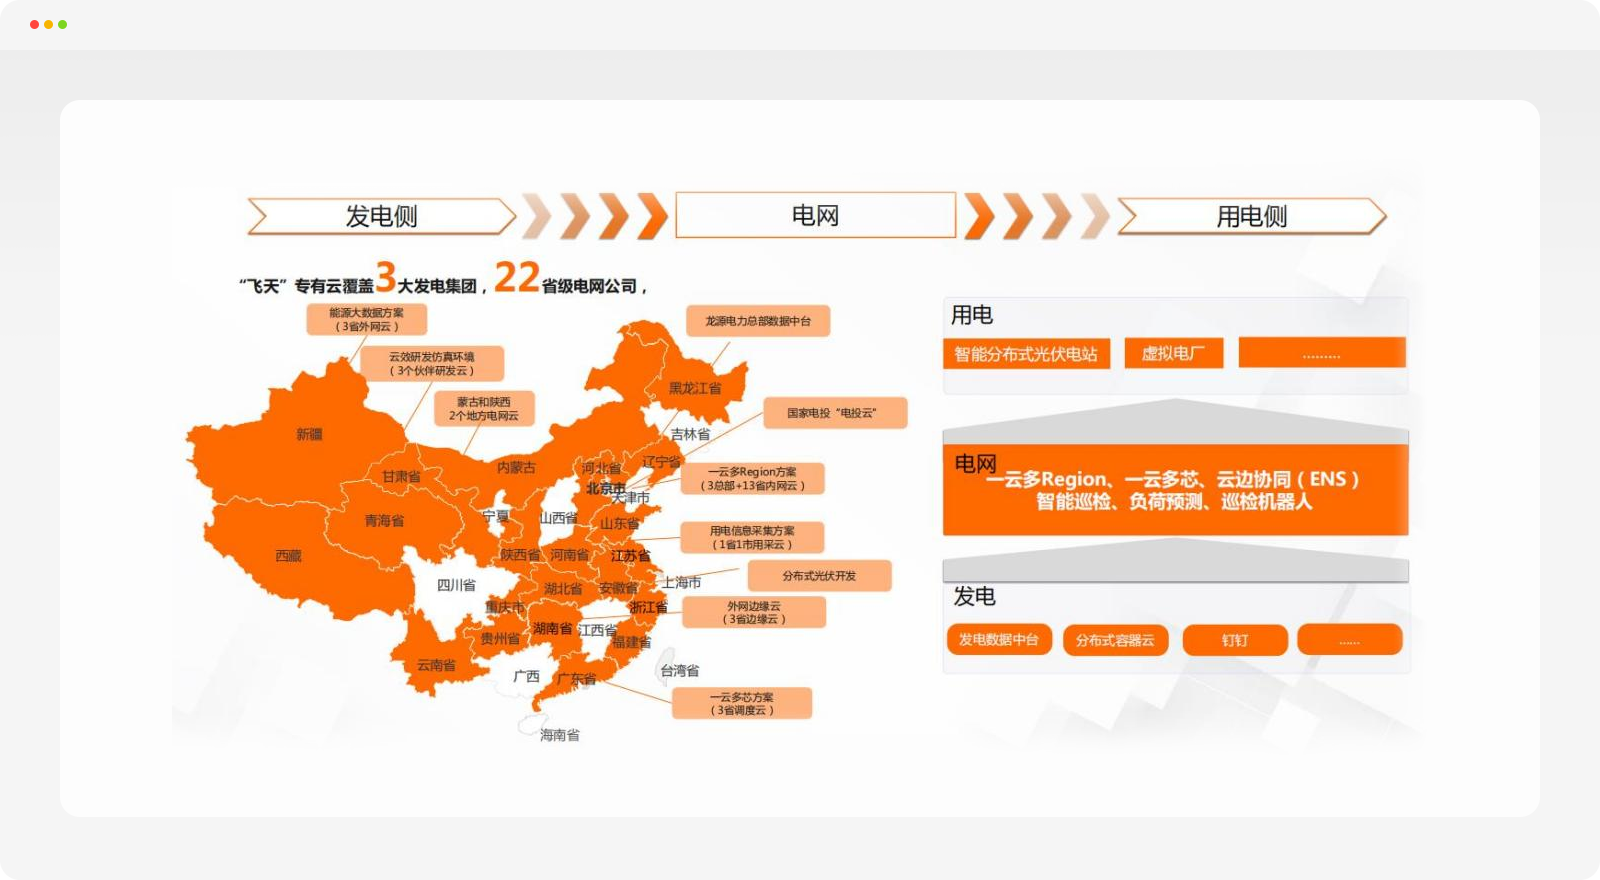The width and height of the screenshot is (1600, 880).
Task: Open the 钉钉 button
Action: pyautogui.click(x=1234, y=640)
